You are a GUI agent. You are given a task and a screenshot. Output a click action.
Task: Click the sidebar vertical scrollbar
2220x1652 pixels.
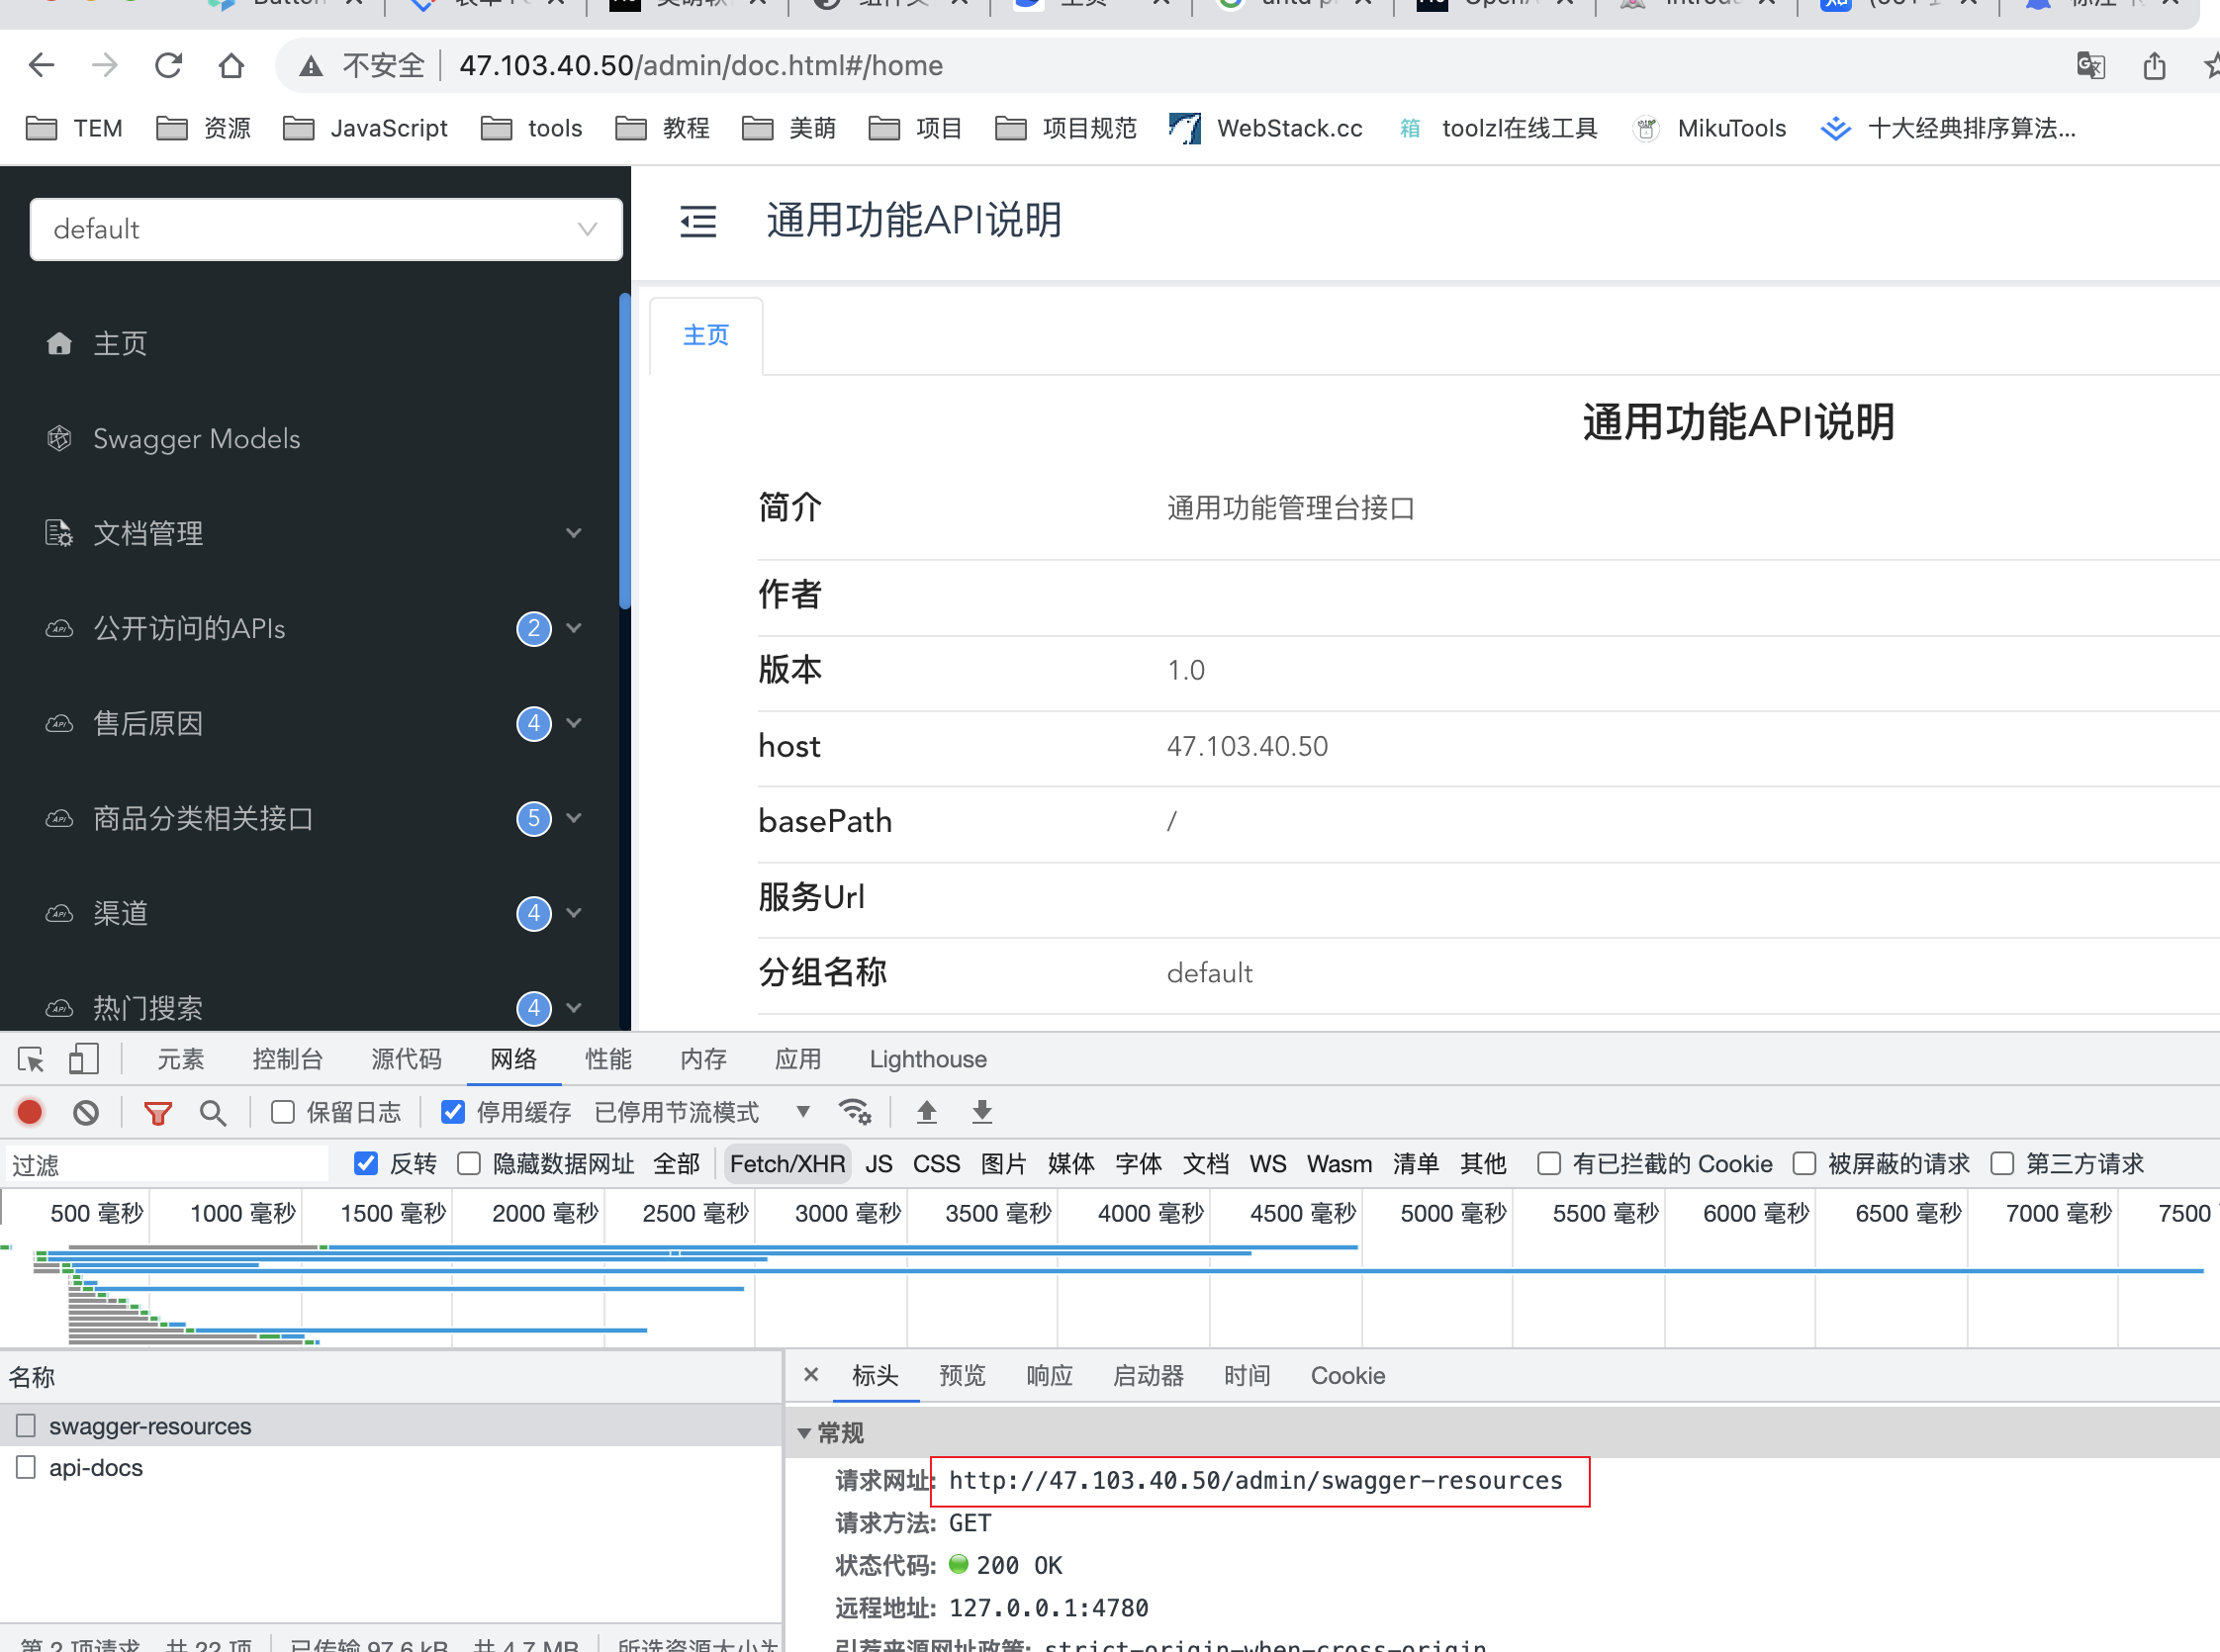point(624,450)
